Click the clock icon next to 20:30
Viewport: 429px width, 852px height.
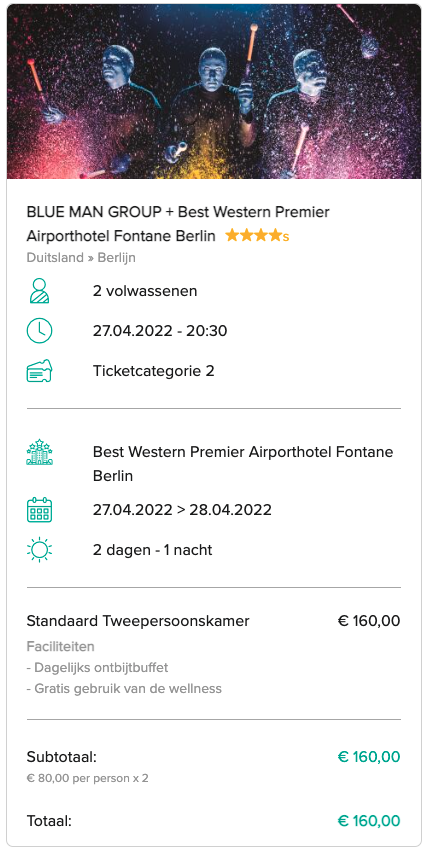pyautogui.click(x=39, y=330)
